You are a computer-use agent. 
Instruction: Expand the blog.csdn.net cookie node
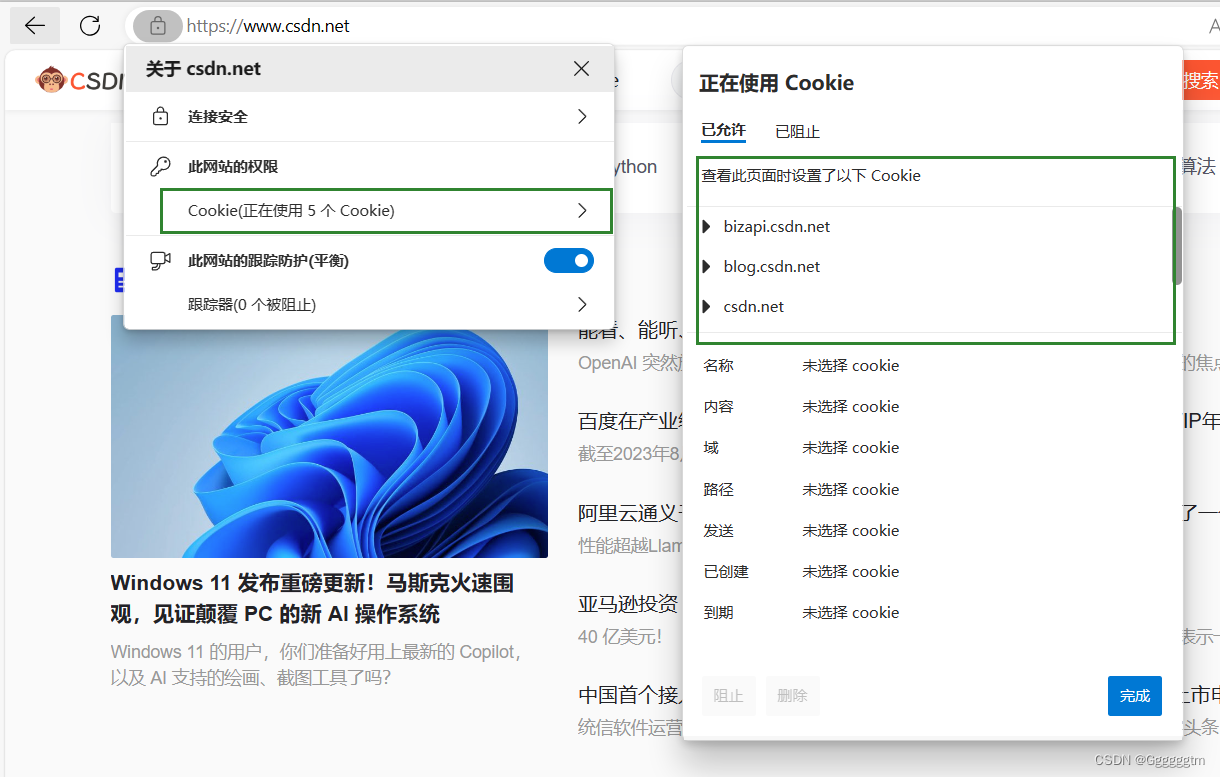pos(707,267)
